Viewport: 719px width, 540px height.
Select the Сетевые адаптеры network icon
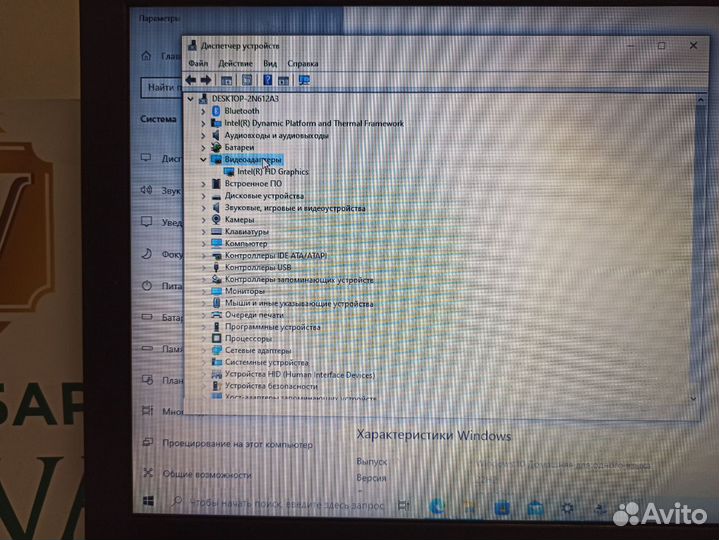coord(216,350)
